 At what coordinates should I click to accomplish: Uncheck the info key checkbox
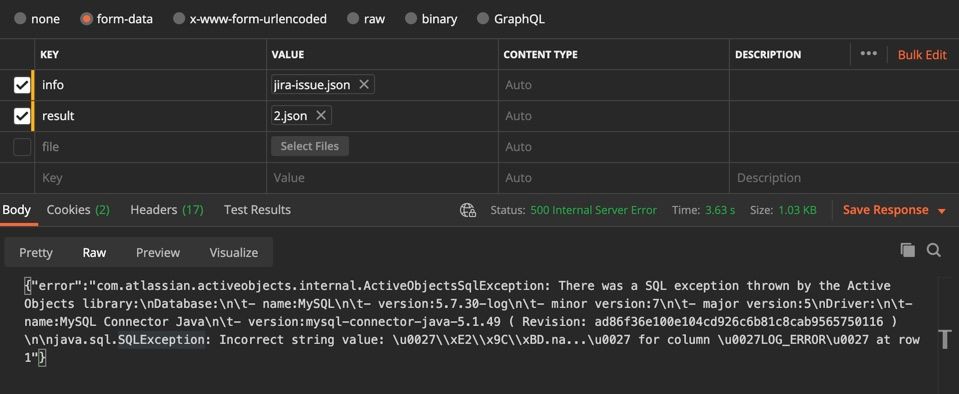point(22,85)
